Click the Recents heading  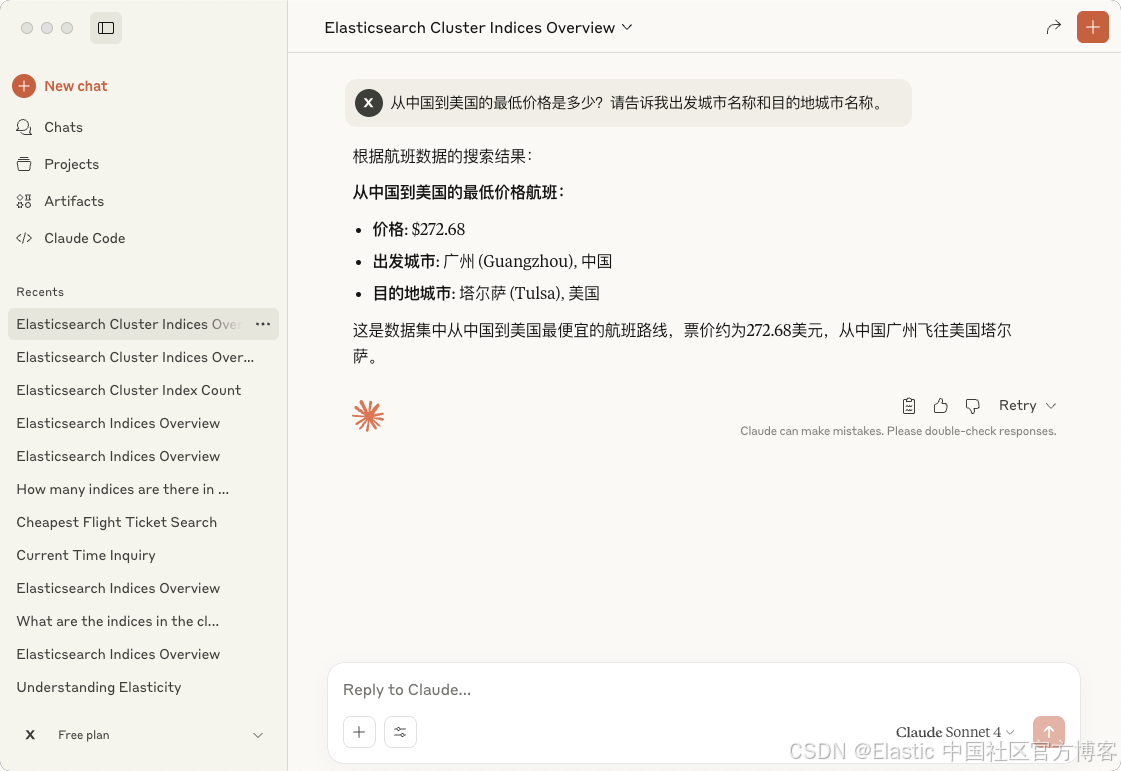tap(40, 292)
